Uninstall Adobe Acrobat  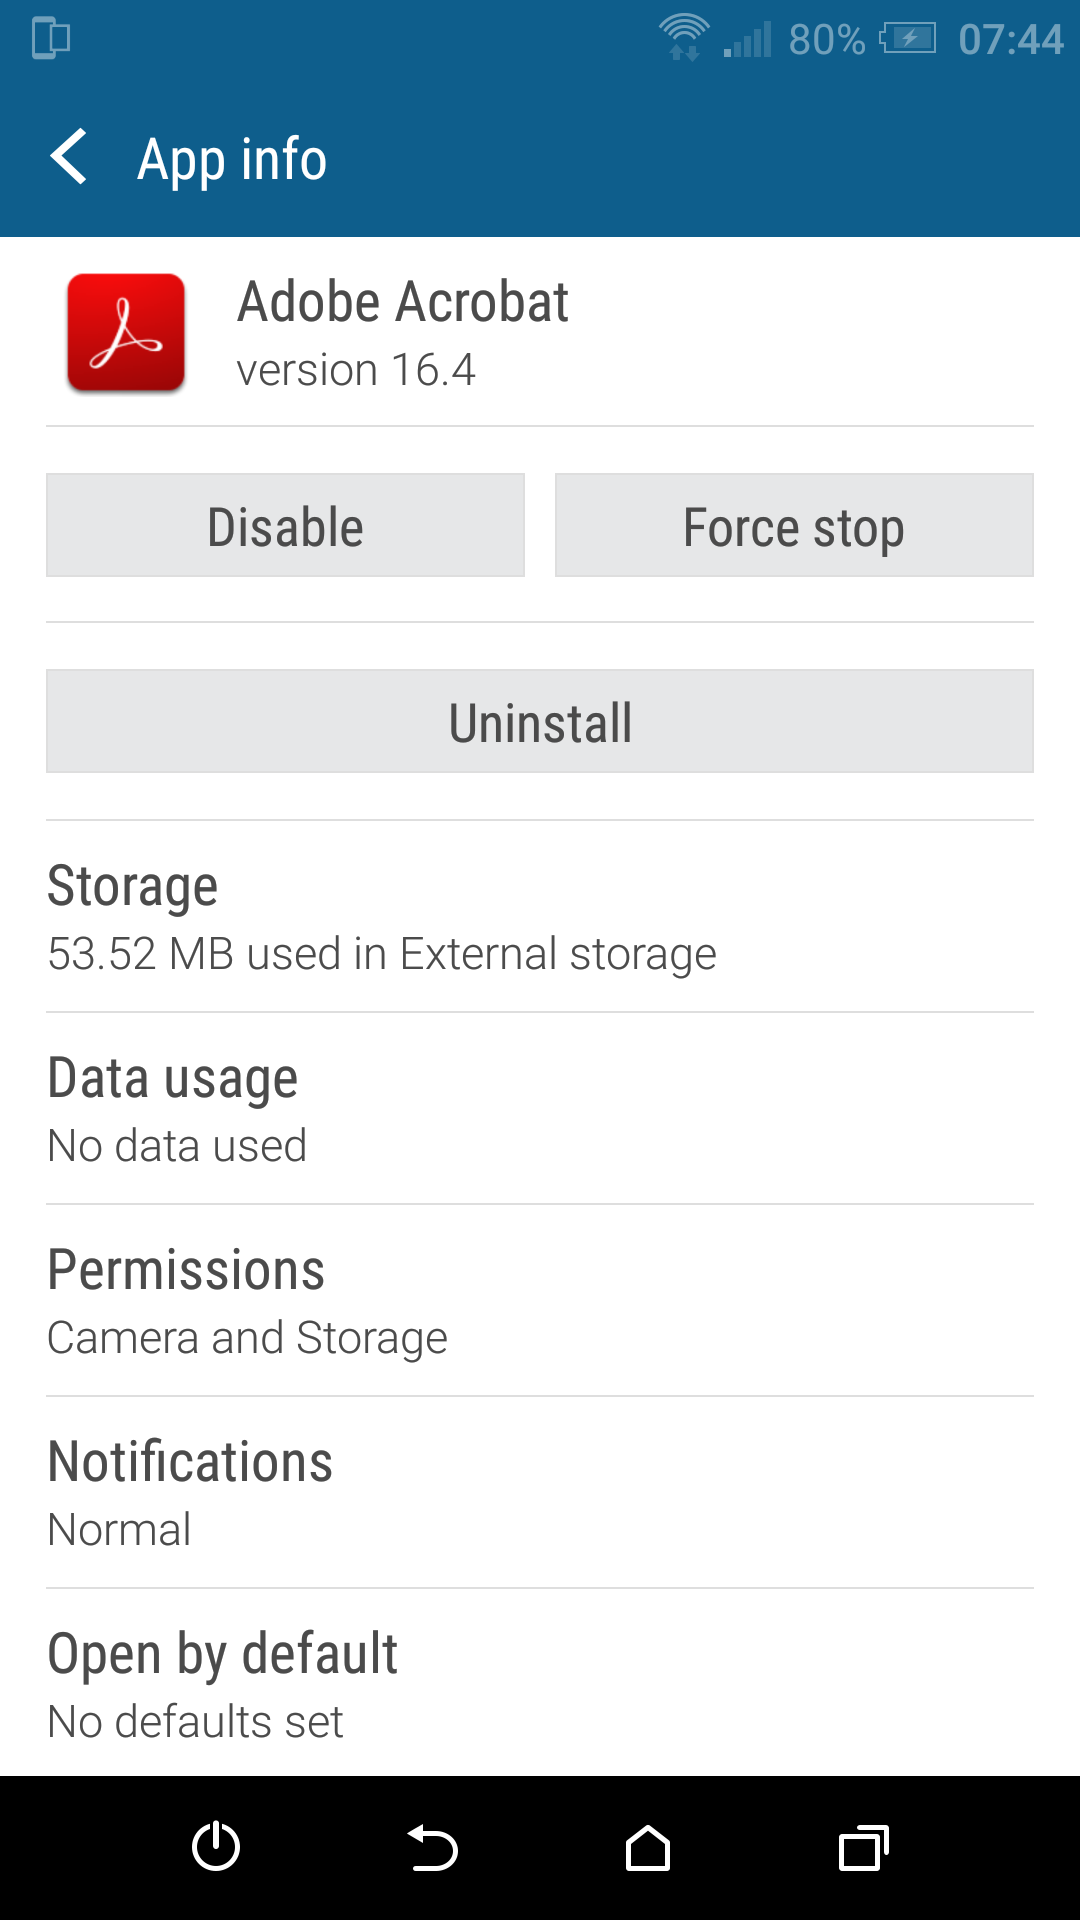point(540,722)
